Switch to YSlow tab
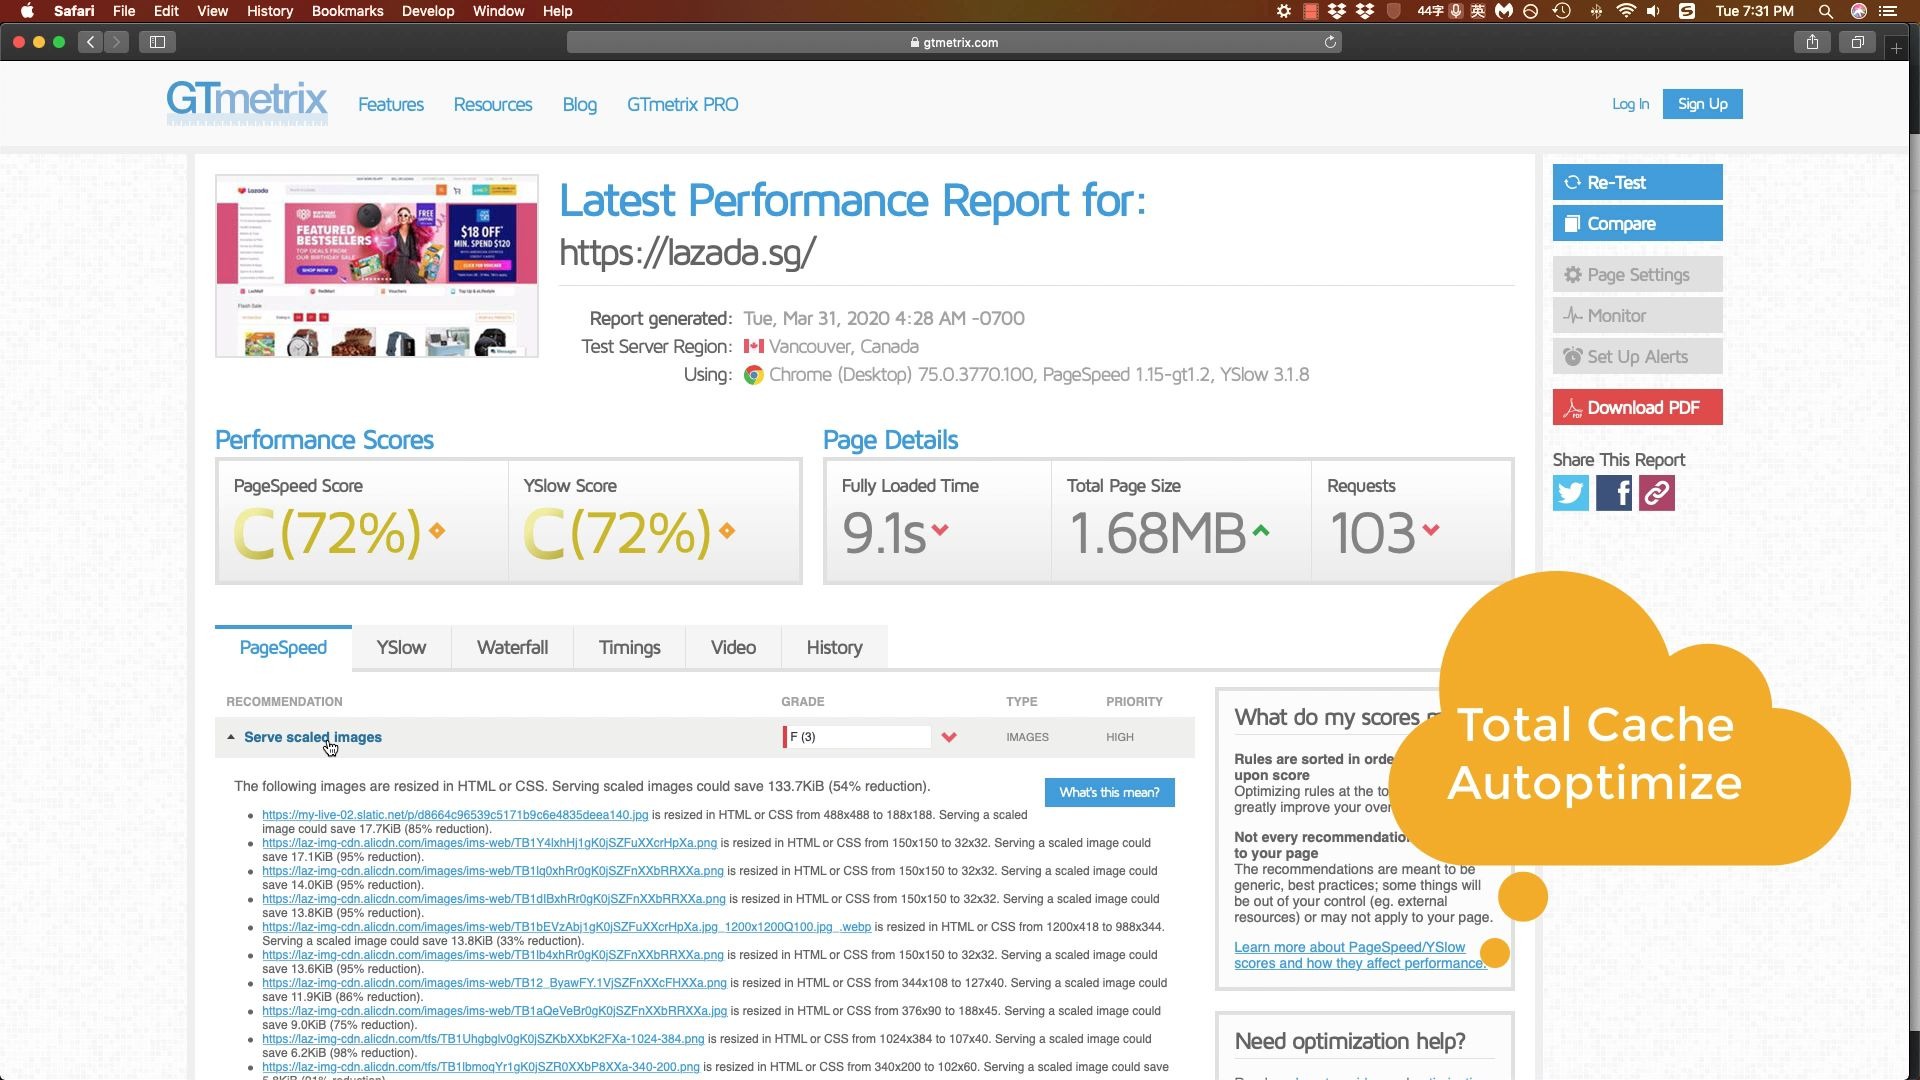 (x=401, y=647)
